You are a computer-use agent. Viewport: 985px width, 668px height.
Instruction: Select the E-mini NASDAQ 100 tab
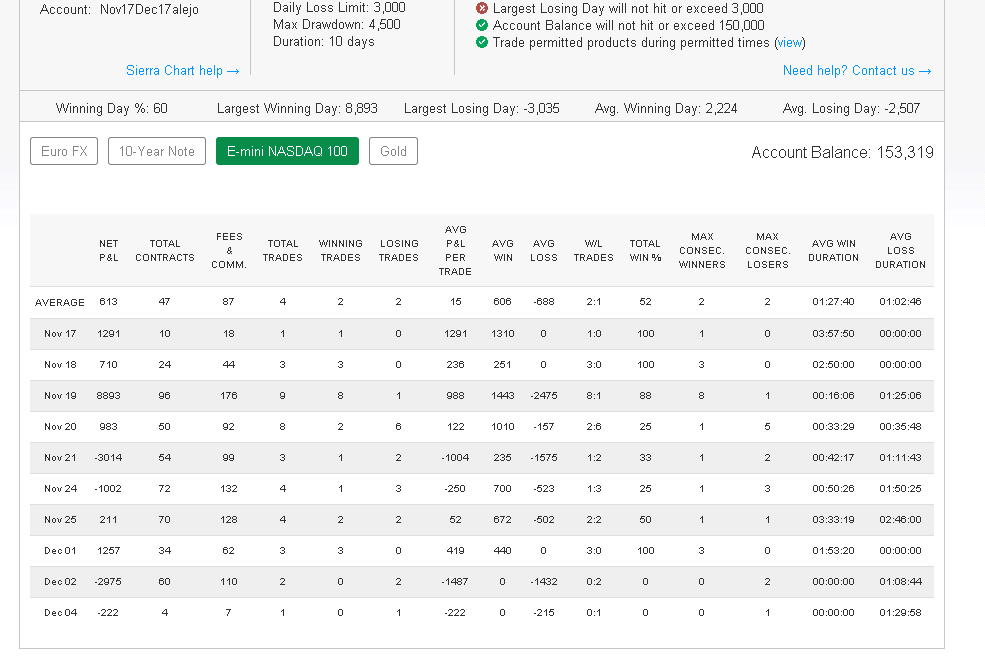[x=287, y=151]
